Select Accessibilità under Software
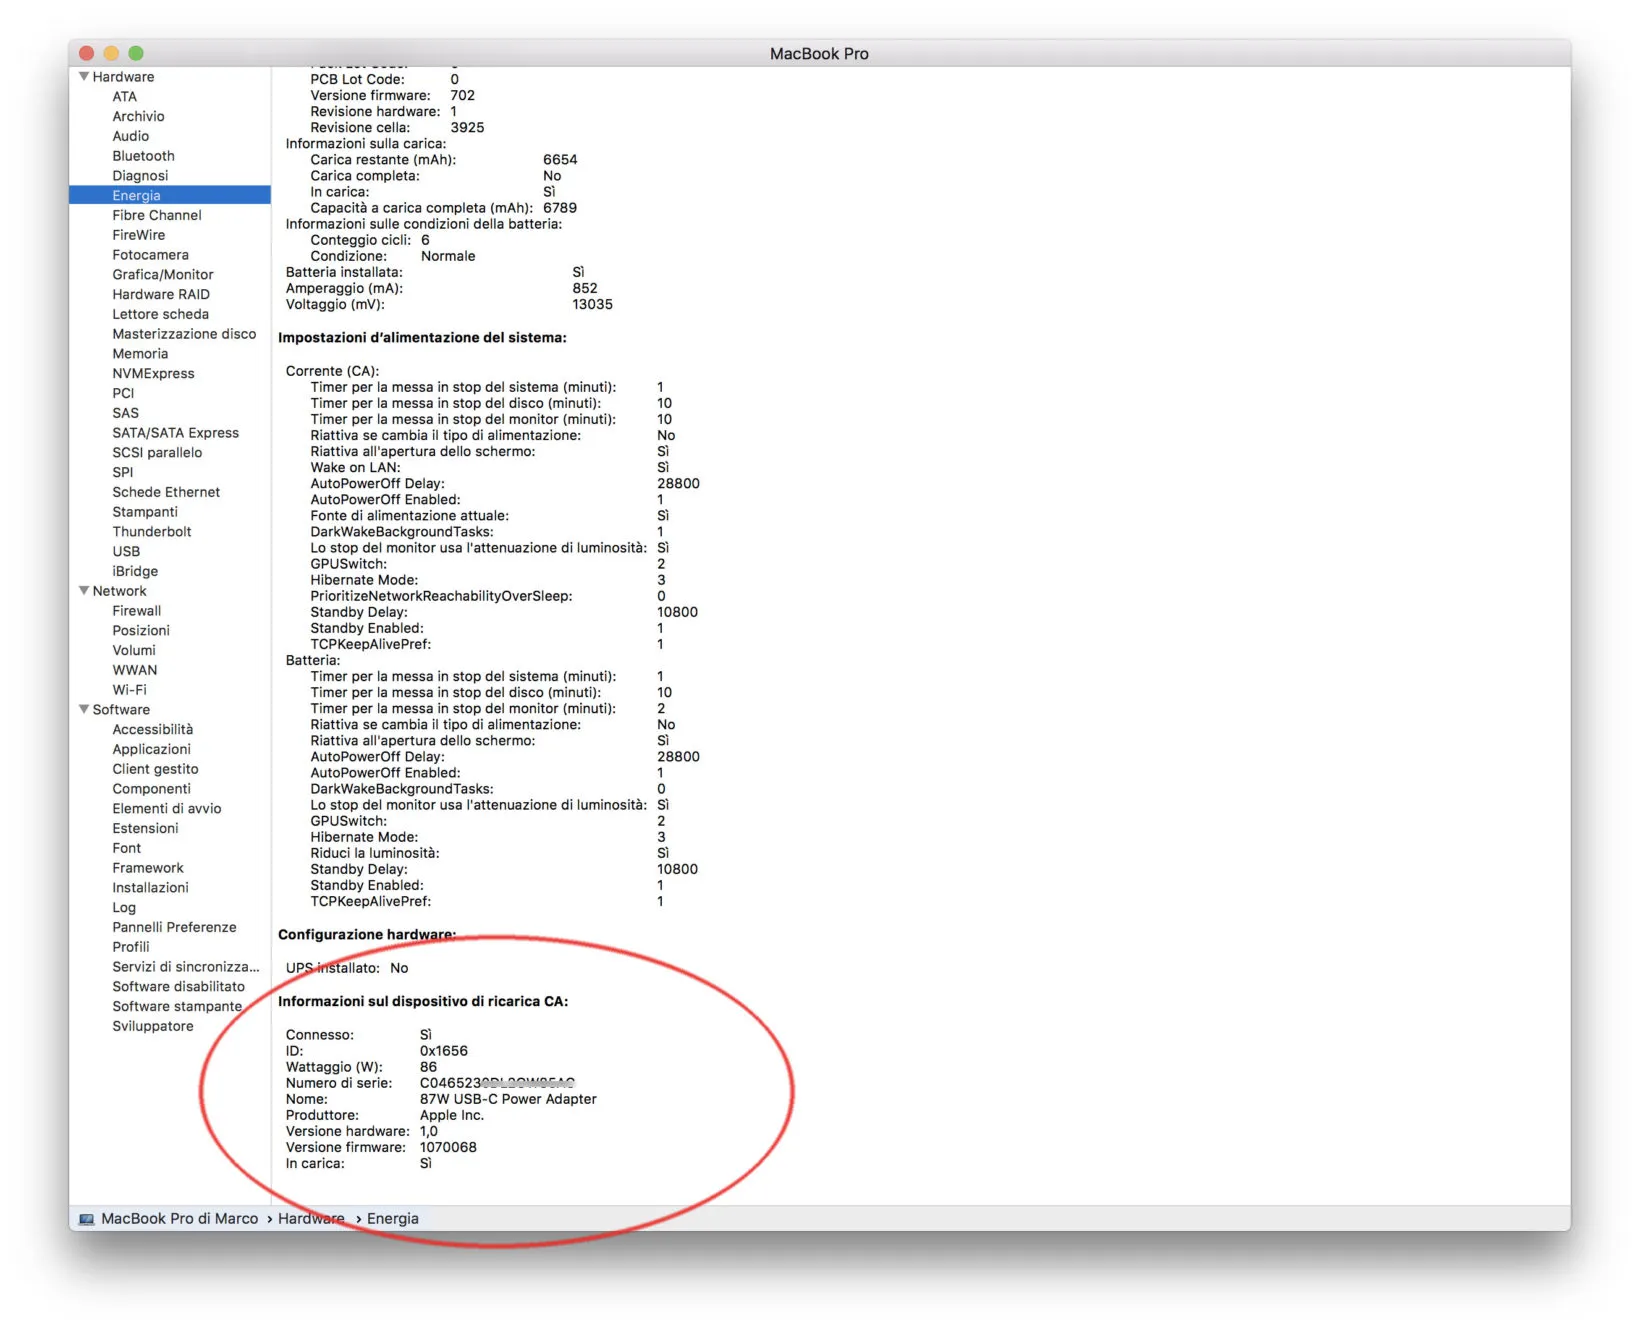 [x=153, y=730]
